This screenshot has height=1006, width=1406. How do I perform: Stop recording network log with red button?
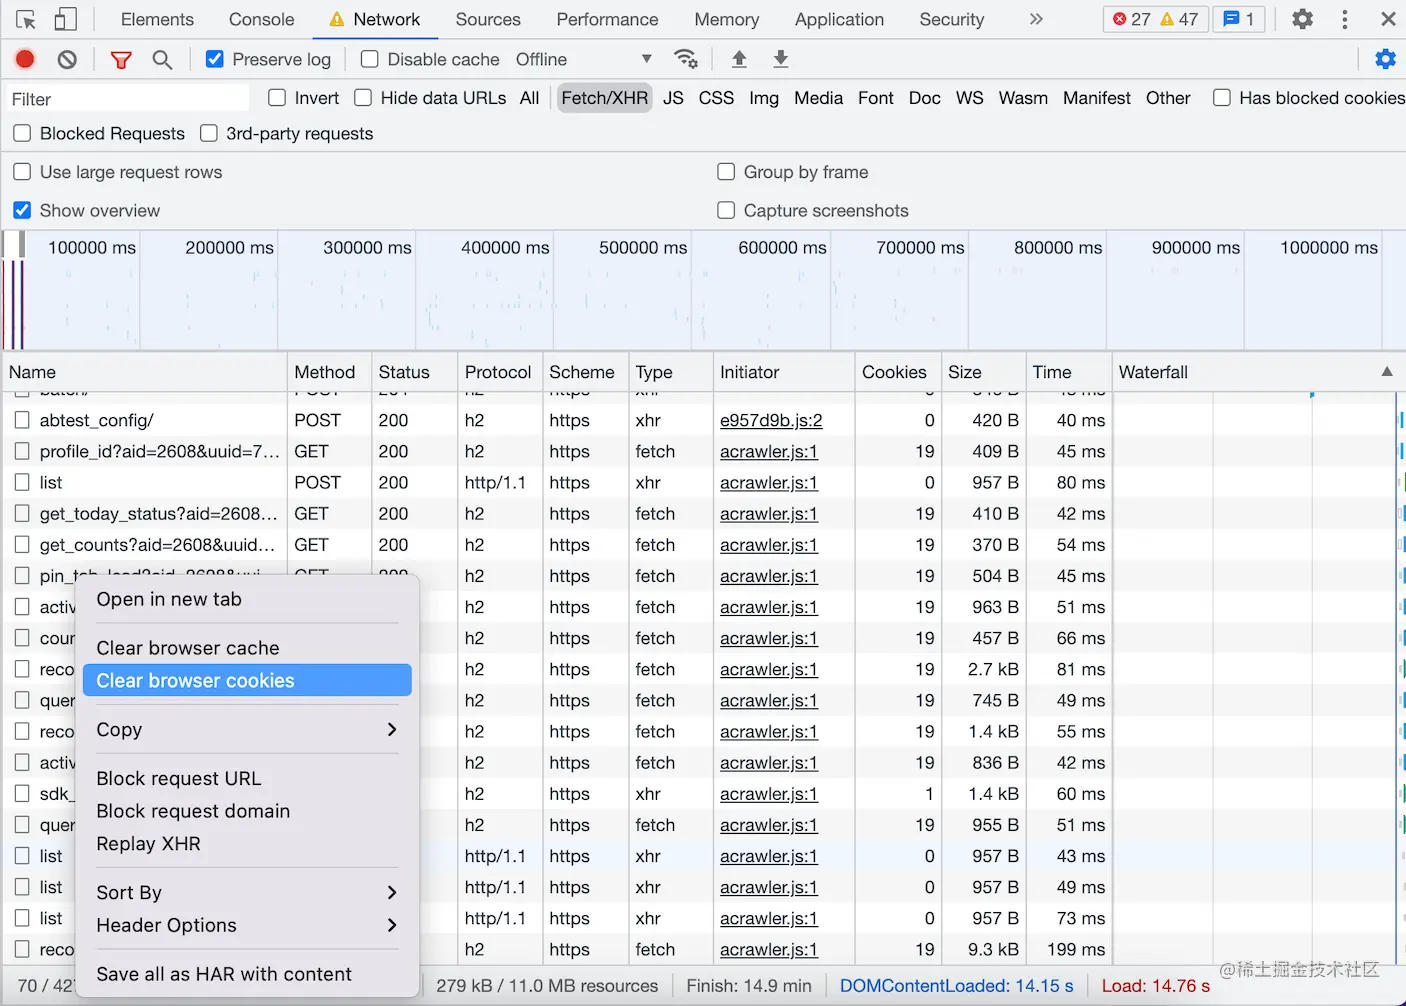click(x=25, y=59)
